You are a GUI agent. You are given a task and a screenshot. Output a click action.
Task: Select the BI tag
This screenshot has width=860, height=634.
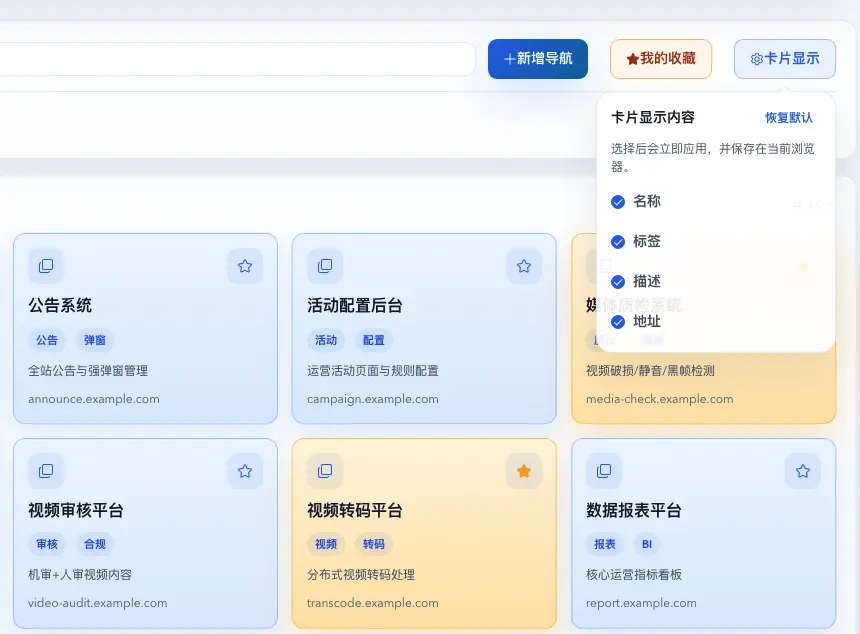click(647, 544)
